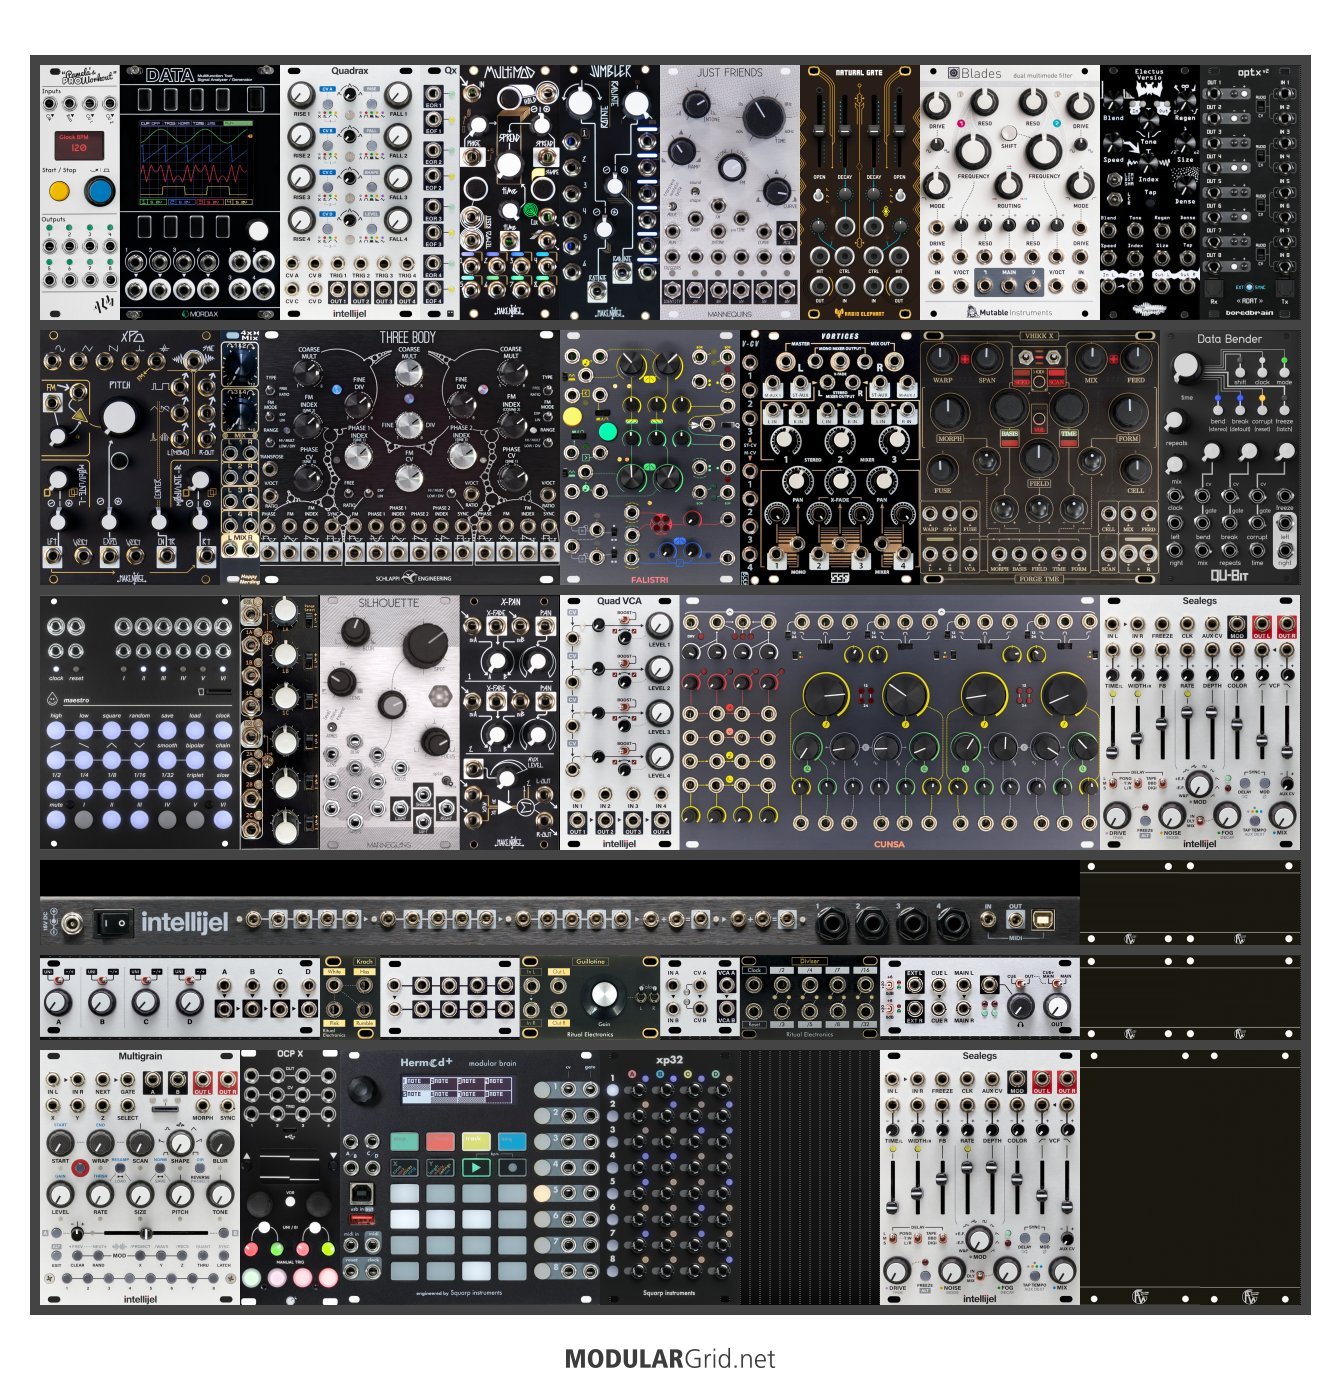1341x1380 pixels.
Task: Click the Hermod+ rotary encoder knob
Action: coord(363,1090)
